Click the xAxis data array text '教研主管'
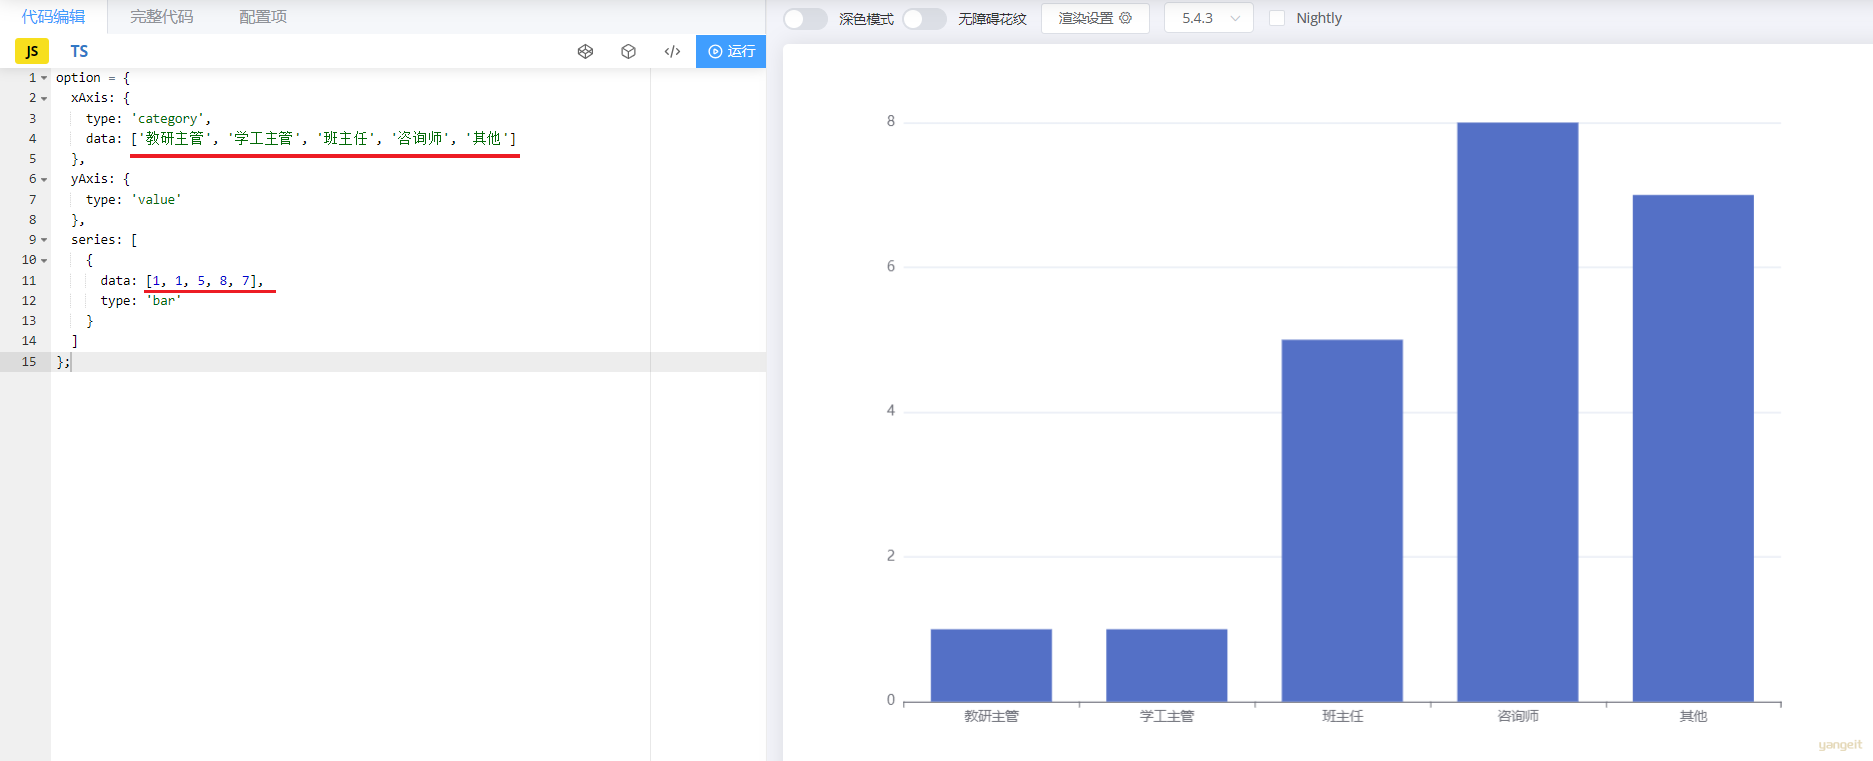 tap(175, 139)
